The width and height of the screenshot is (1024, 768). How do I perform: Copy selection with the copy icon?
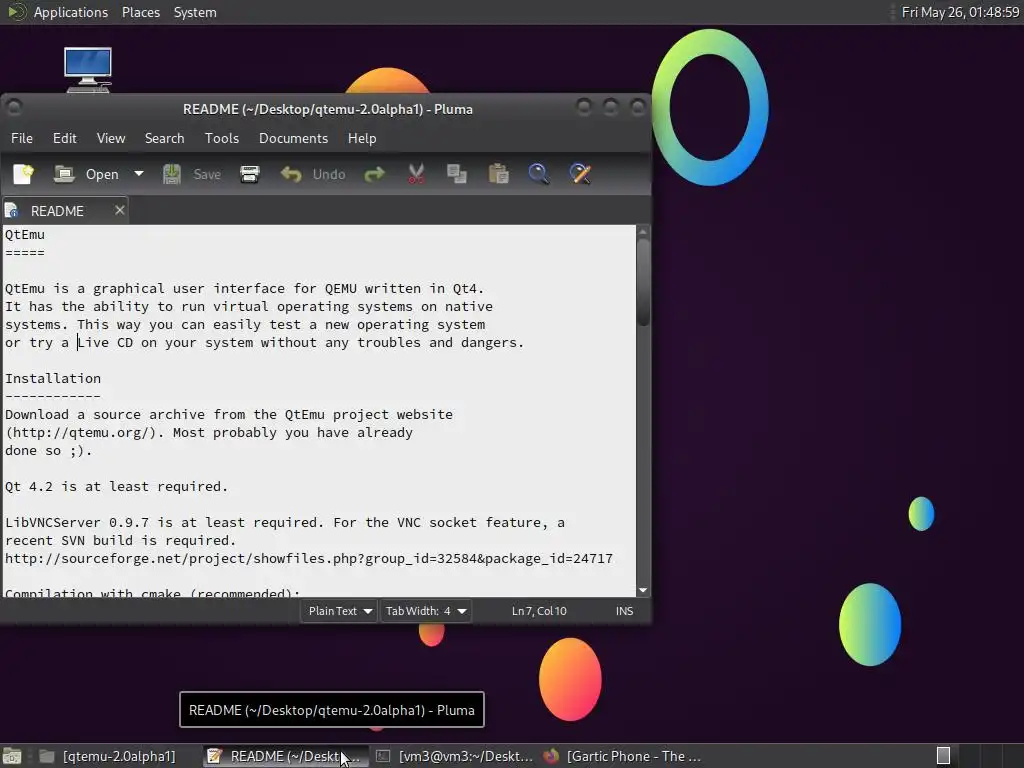[456, 174]
